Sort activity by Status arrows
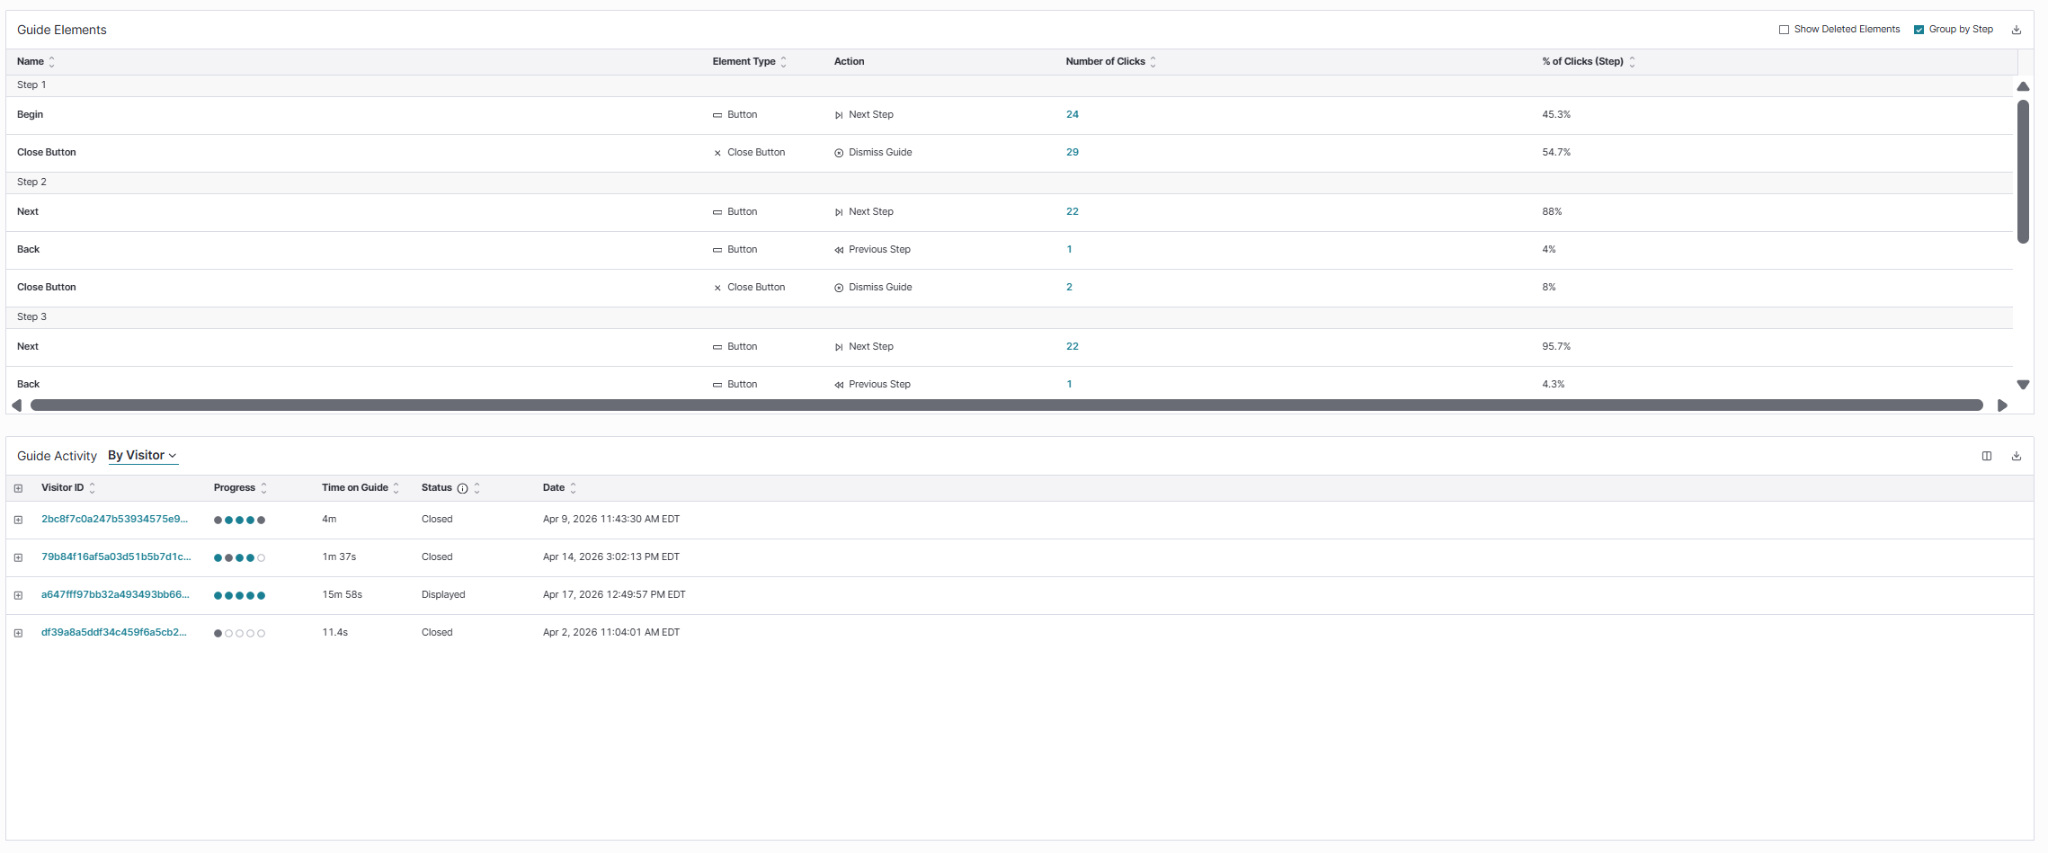The width and height of the screenshot is (2048, 853). (x=477, y=488)
